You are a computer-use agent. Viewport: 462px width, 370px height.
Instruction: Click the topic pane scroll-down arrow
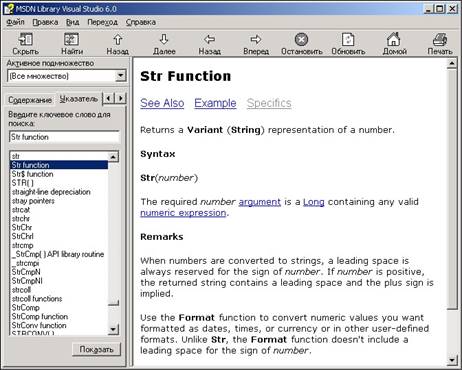[452, 360]
